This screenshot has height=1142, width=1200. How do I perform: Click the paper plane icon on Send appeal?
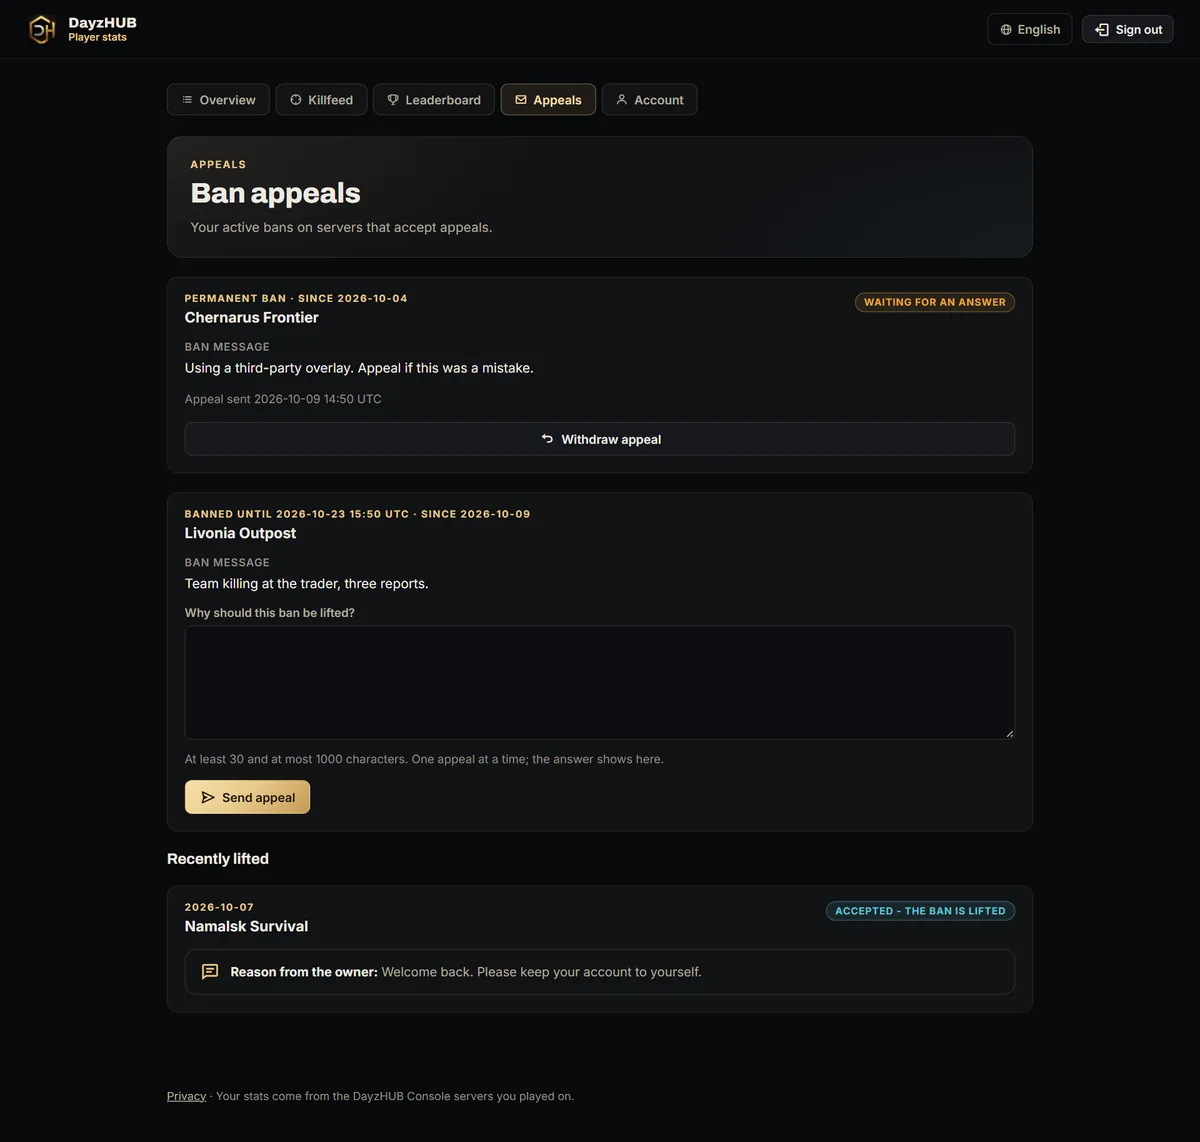tap(208, 797)
